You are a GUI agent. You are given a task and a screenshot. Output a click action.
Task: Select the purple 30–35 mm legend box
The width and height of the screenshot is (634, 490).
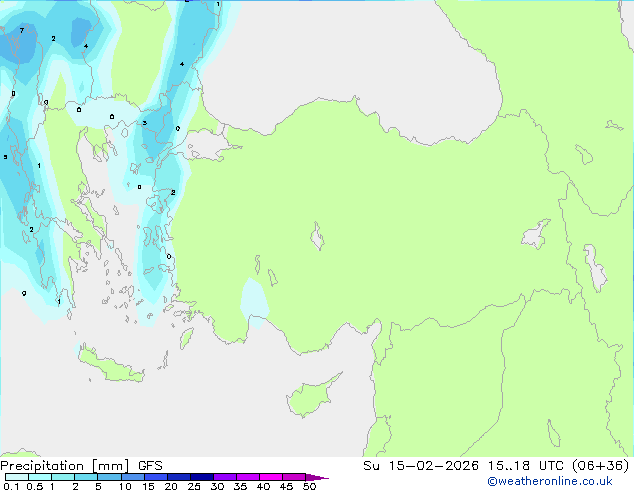(225, 477)
